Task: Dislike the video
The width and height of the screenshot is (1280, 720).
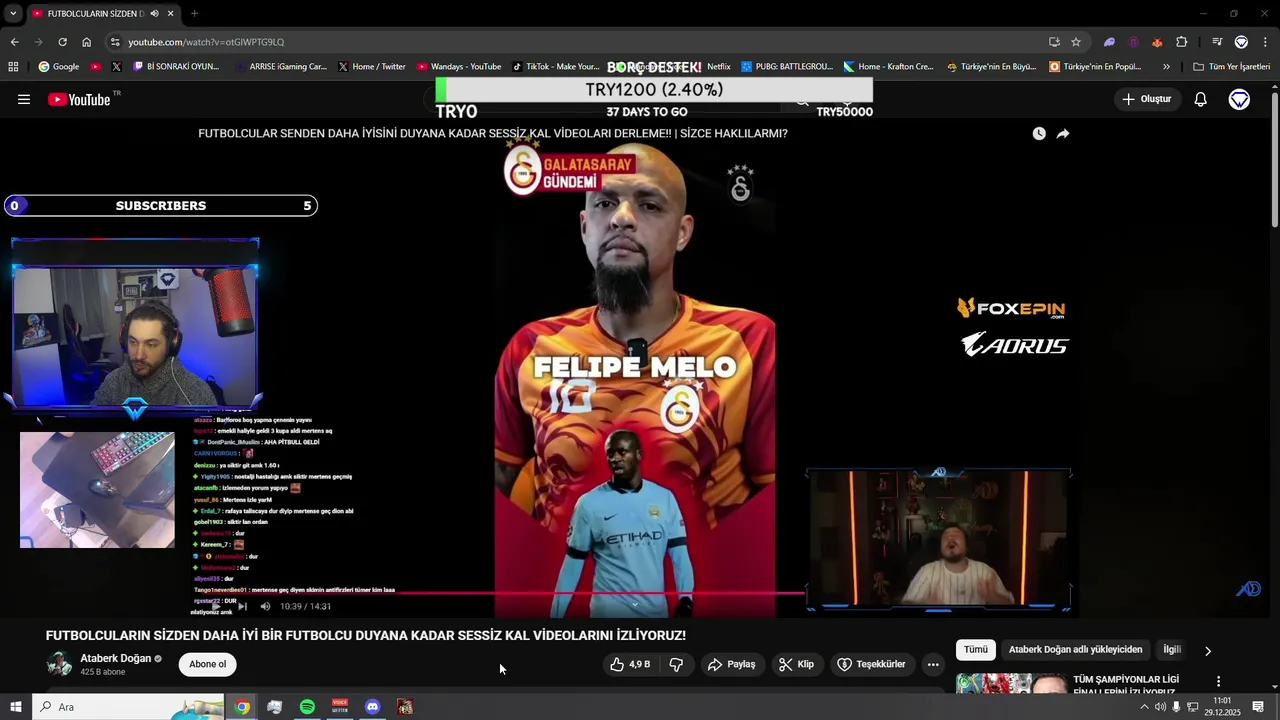Action: 676,664
